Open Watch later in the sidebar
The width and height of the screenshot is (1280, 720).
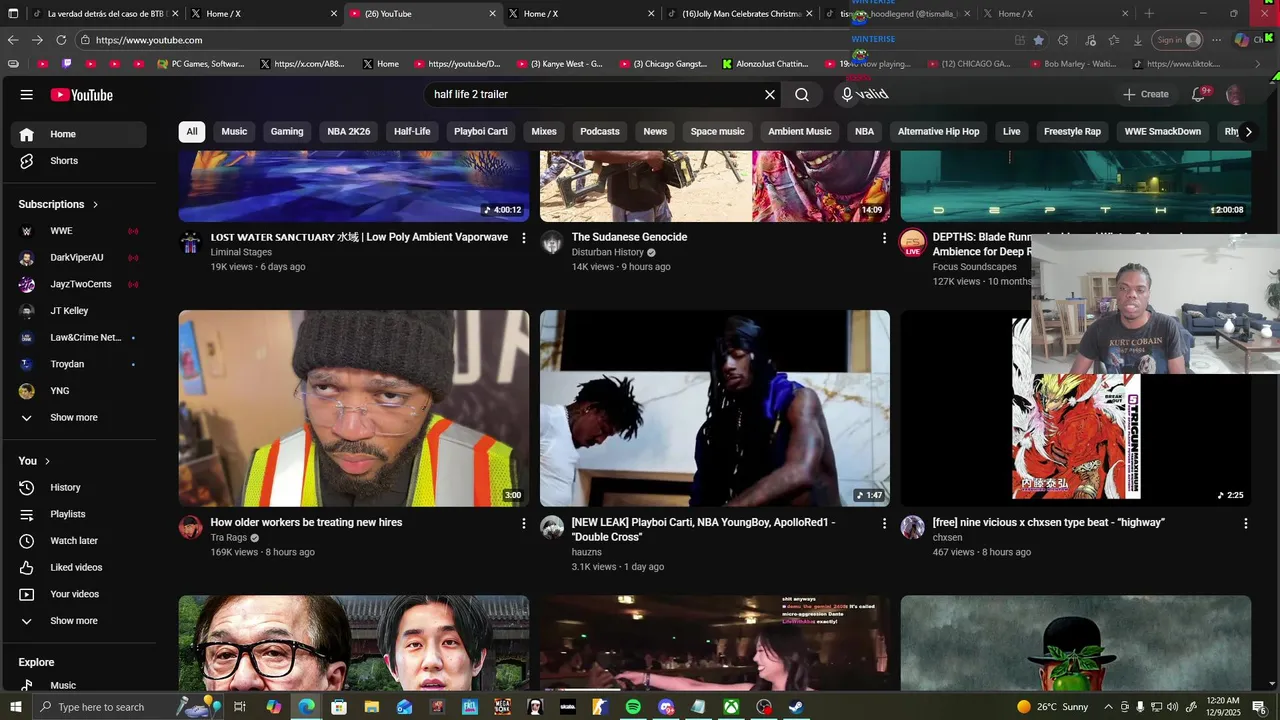[77, 541]
